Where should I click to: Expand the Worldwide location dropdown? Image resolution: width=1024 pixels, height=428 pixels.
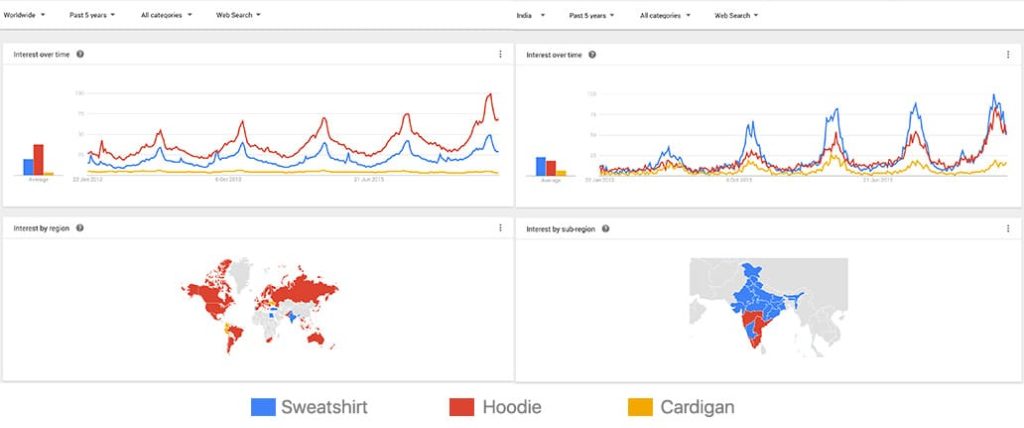point(28,16)
